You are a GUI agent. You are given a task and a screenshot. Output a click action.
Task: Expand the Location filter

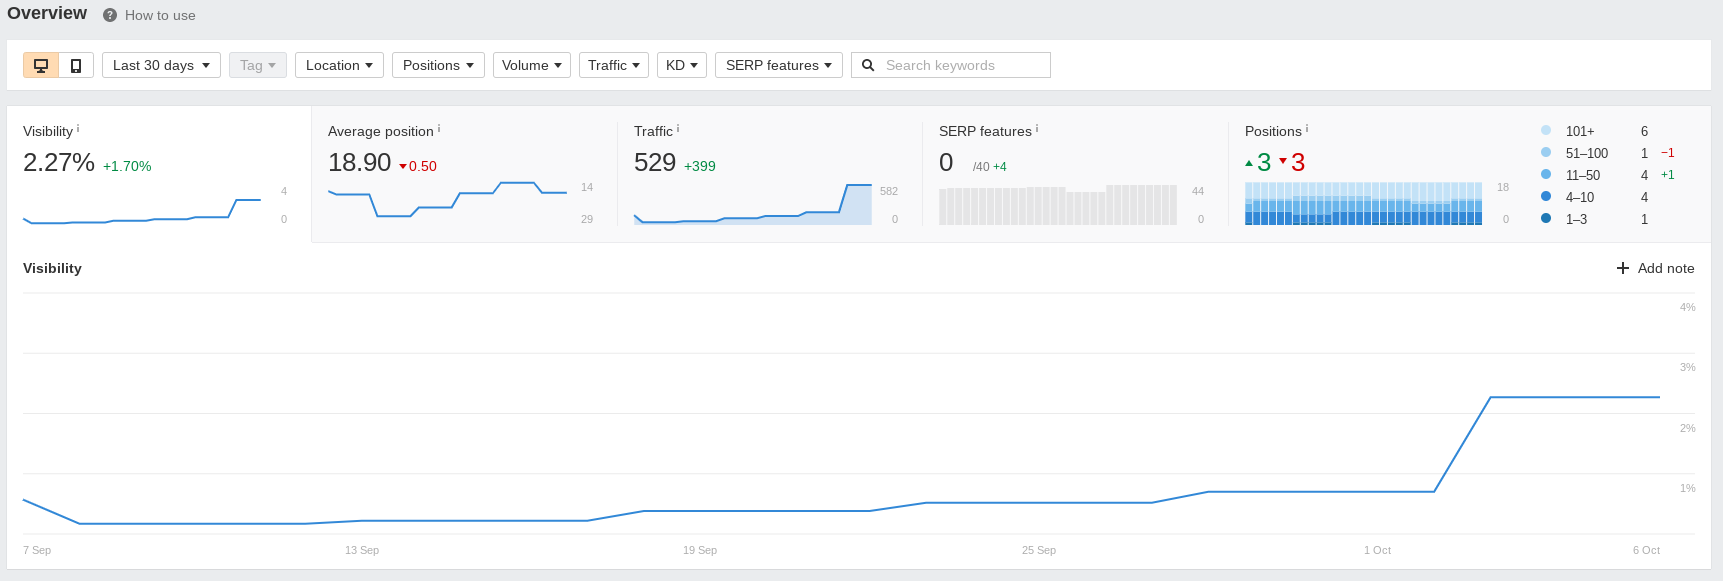point(339,65)
